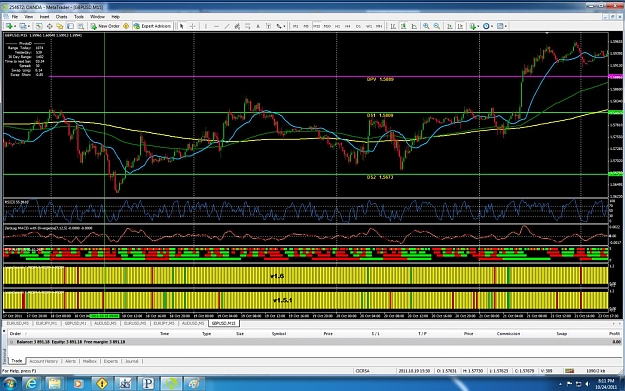Open Internet Explorer from the taskbar
Image resolution: width=625 pixels, height=391 pixels.
tap(31, 383)
